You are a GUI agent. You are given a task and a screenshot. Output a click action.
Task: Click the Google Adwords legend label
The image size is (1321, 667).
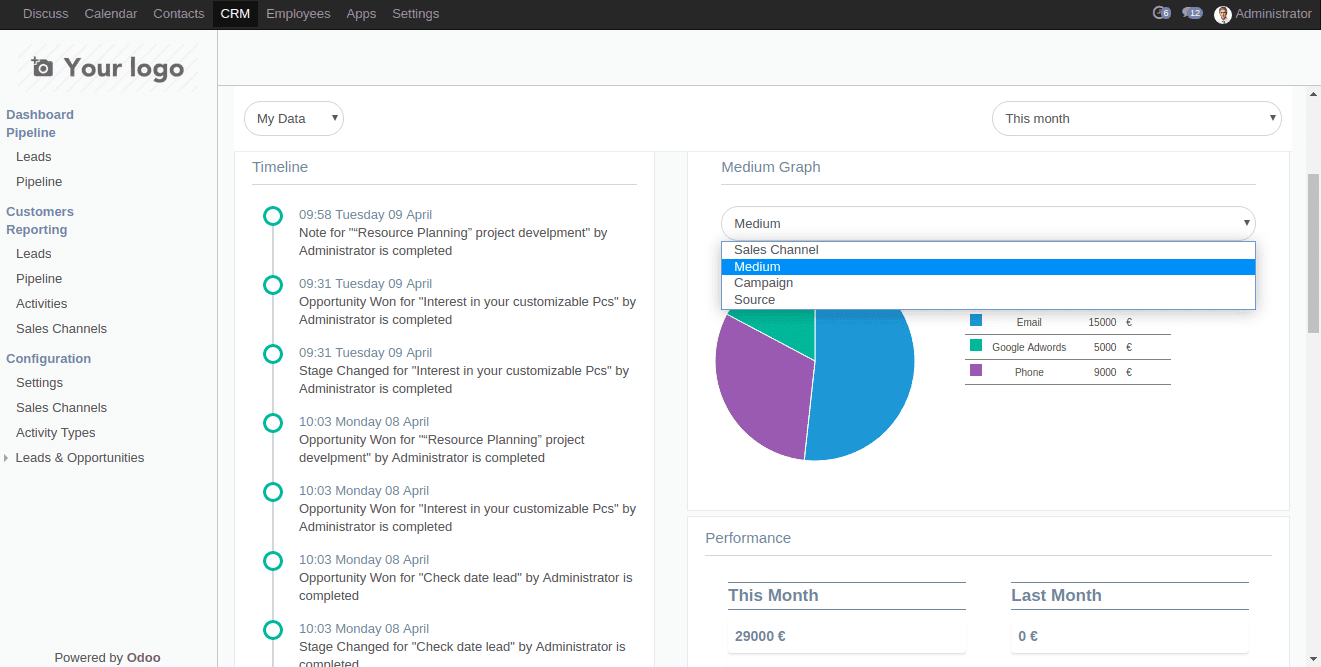coord(1029,347)
